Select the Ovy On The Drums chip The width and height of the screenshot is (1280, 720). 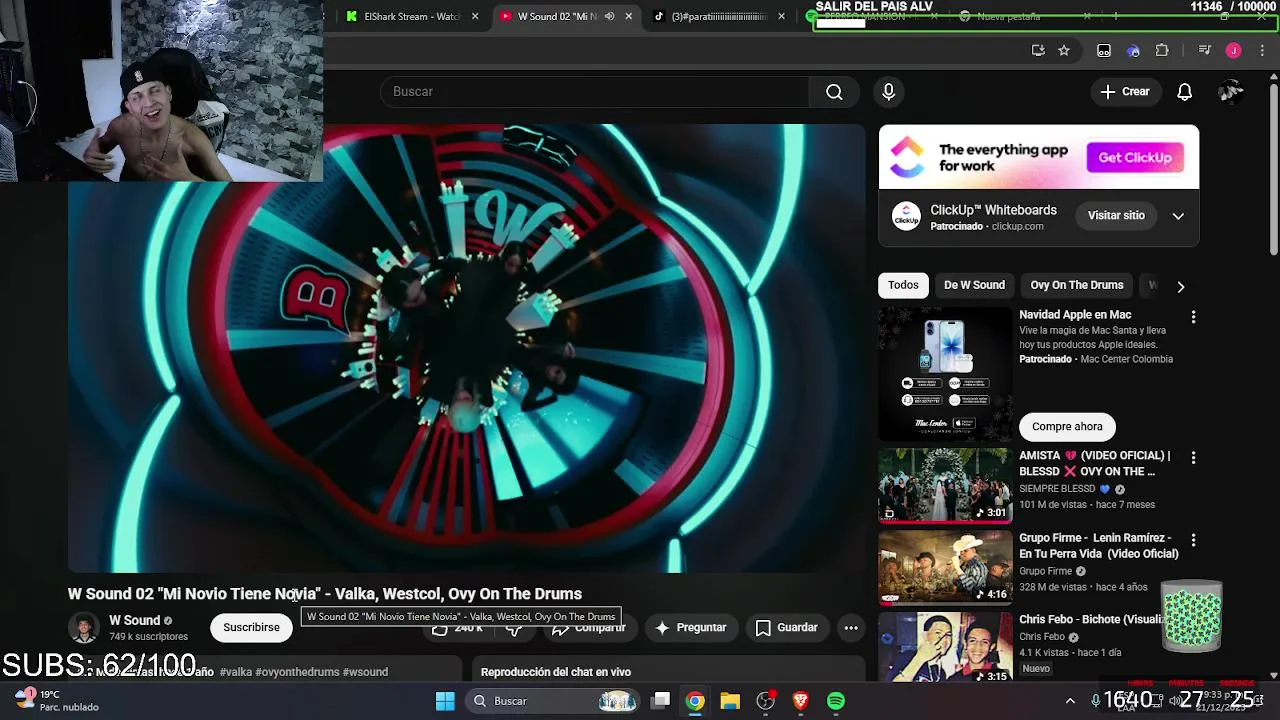1077,285
